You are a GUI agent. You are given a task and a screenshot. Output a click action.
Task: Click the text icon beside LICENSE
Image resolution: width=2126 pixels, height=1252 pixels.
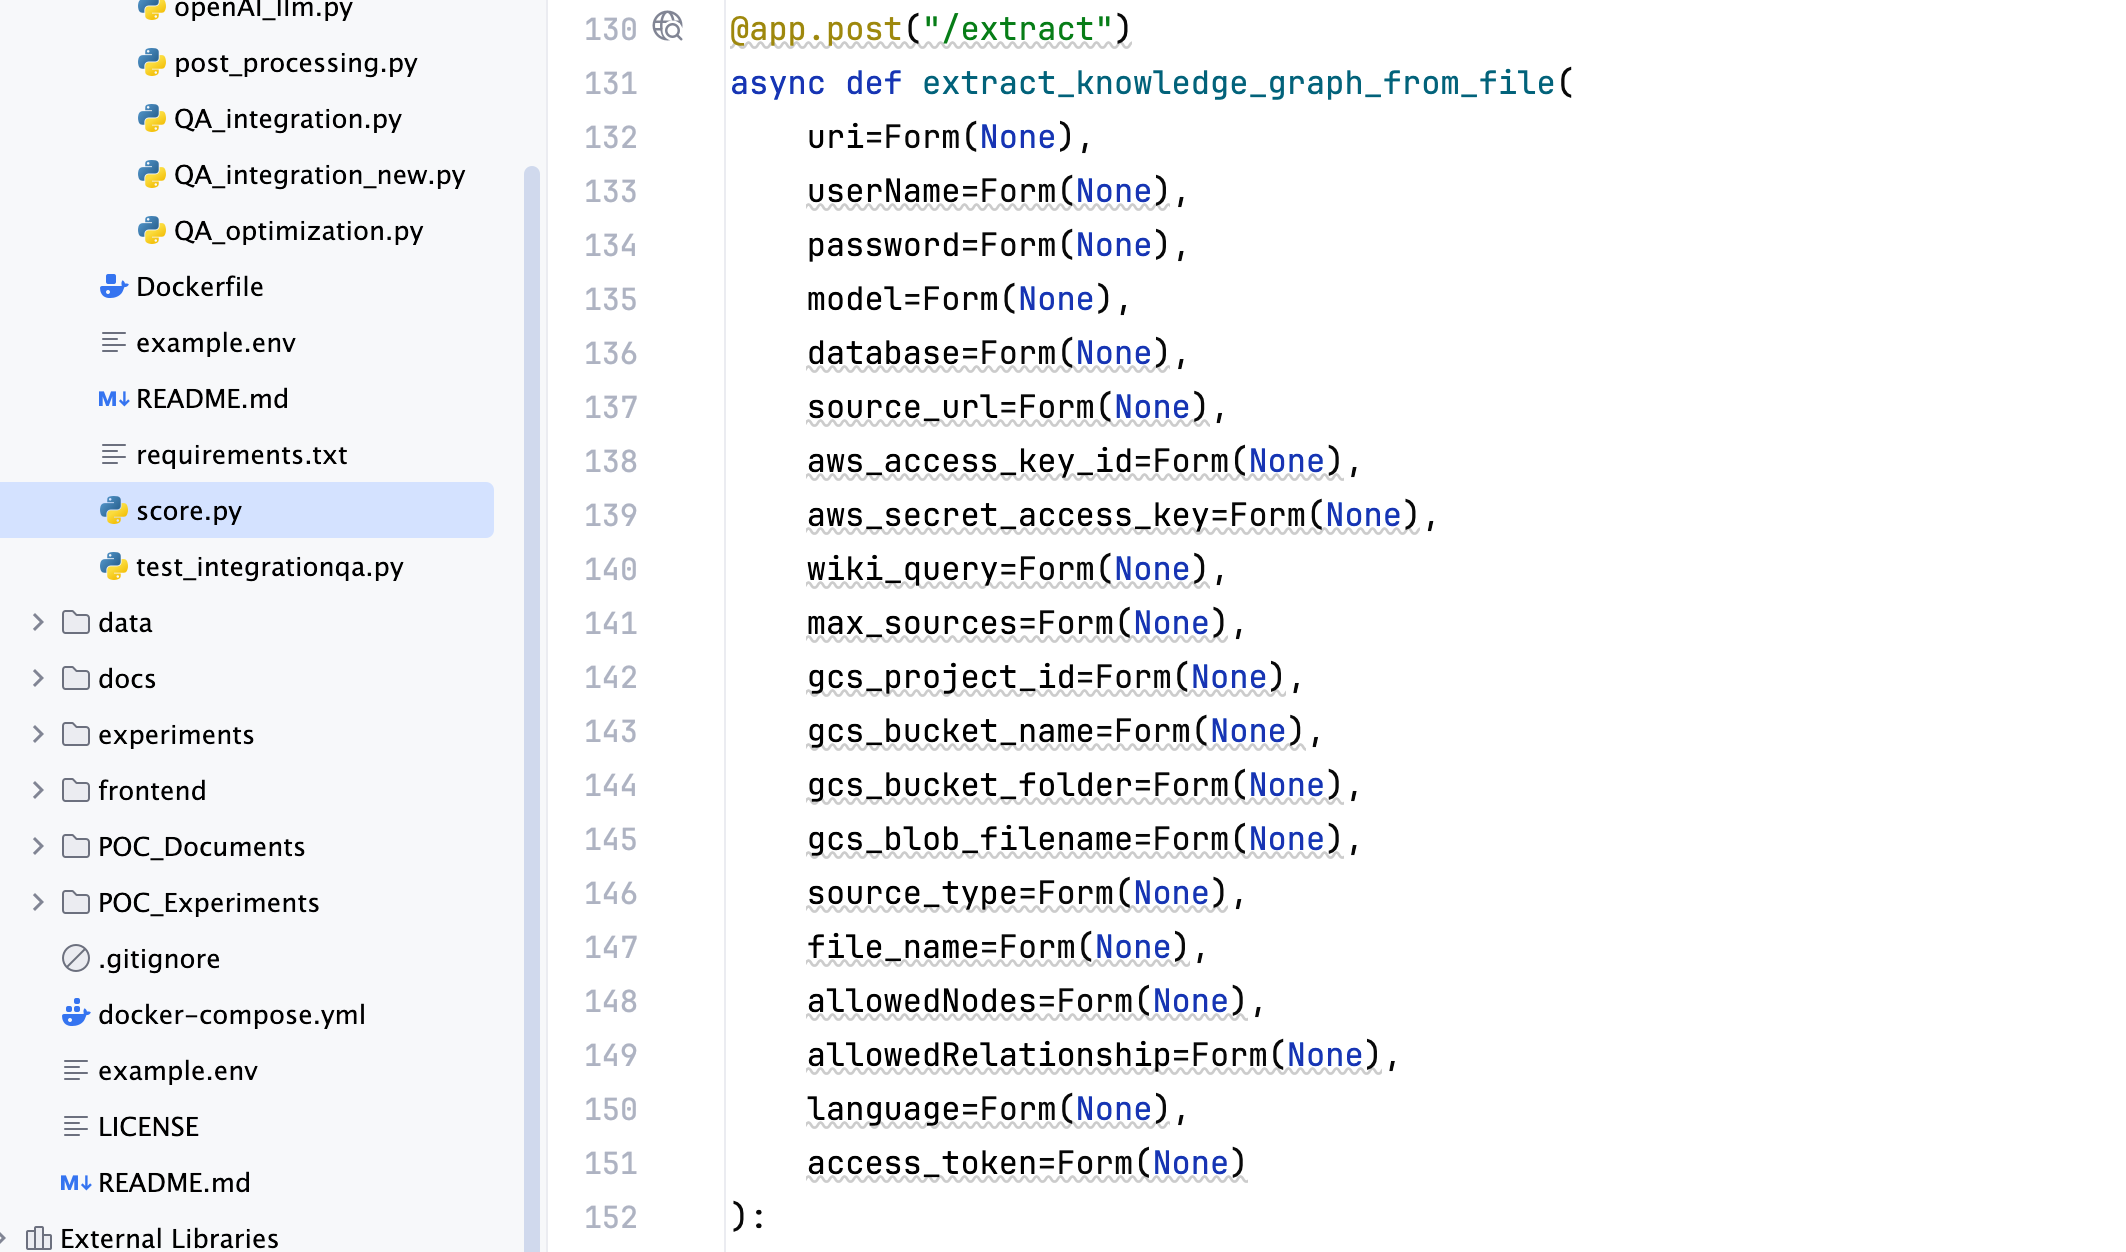(76, 1127)
